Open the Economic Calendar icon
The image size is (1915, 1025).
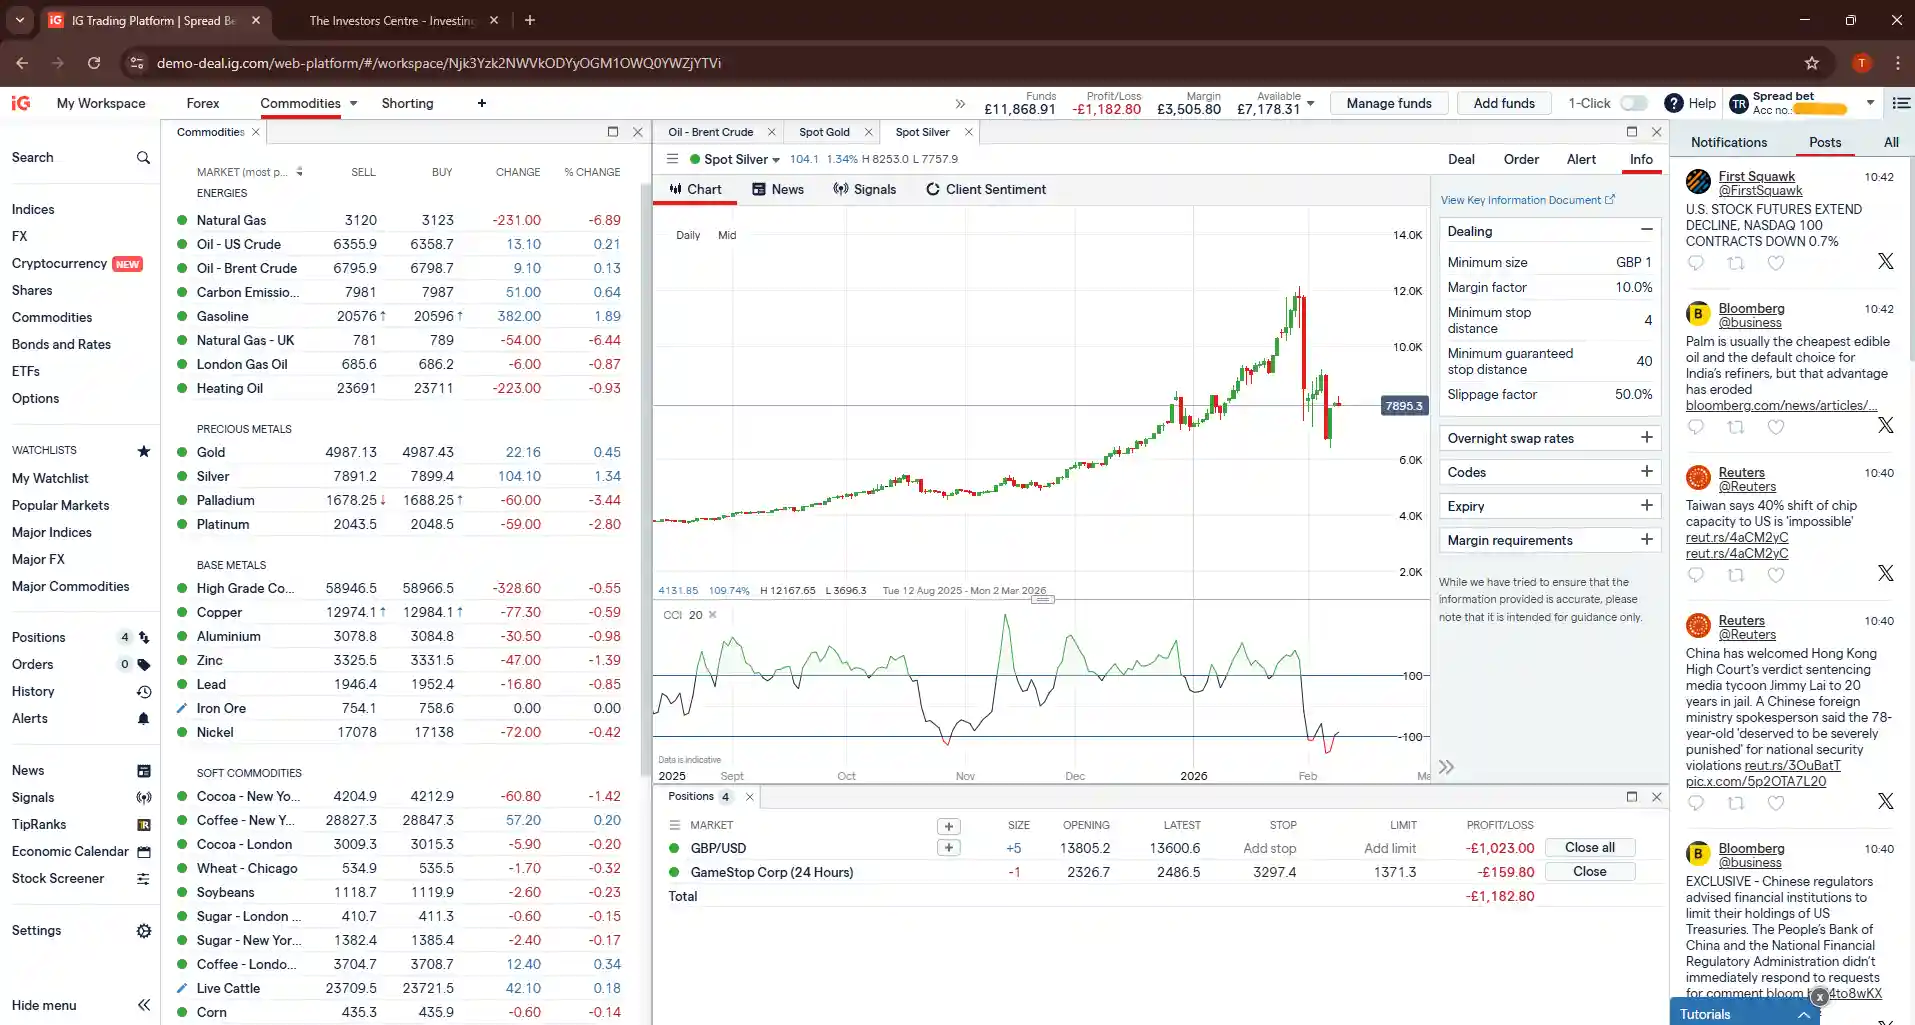(x=143, y=851)
